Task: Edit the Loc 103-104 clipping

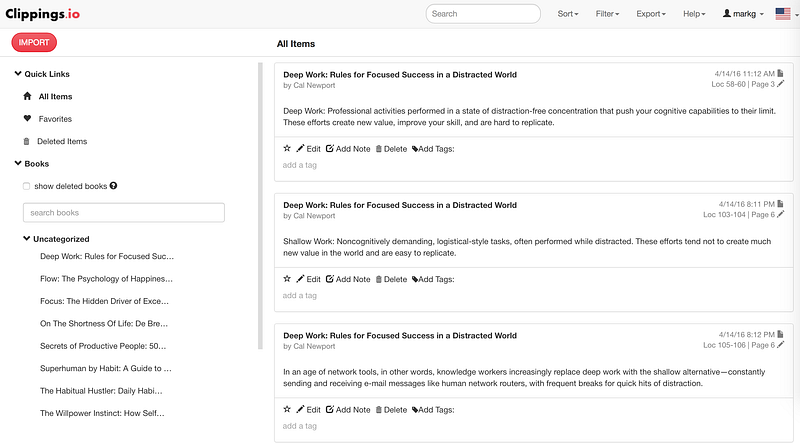Action: (x=309, y=280)
